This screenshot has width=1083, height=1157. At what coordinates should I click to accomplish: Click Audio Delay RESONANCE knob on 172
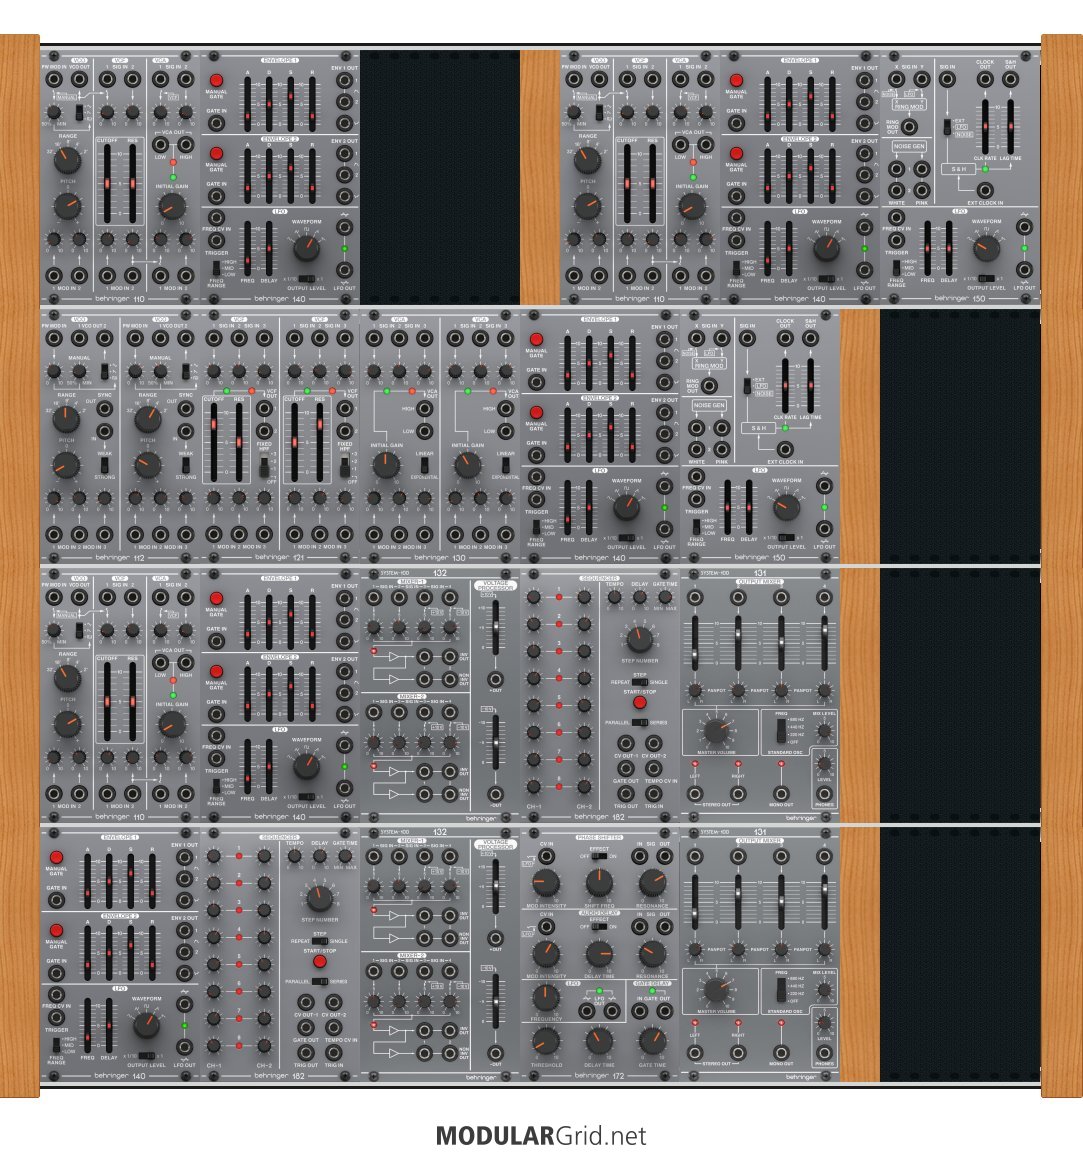(652, 953)
